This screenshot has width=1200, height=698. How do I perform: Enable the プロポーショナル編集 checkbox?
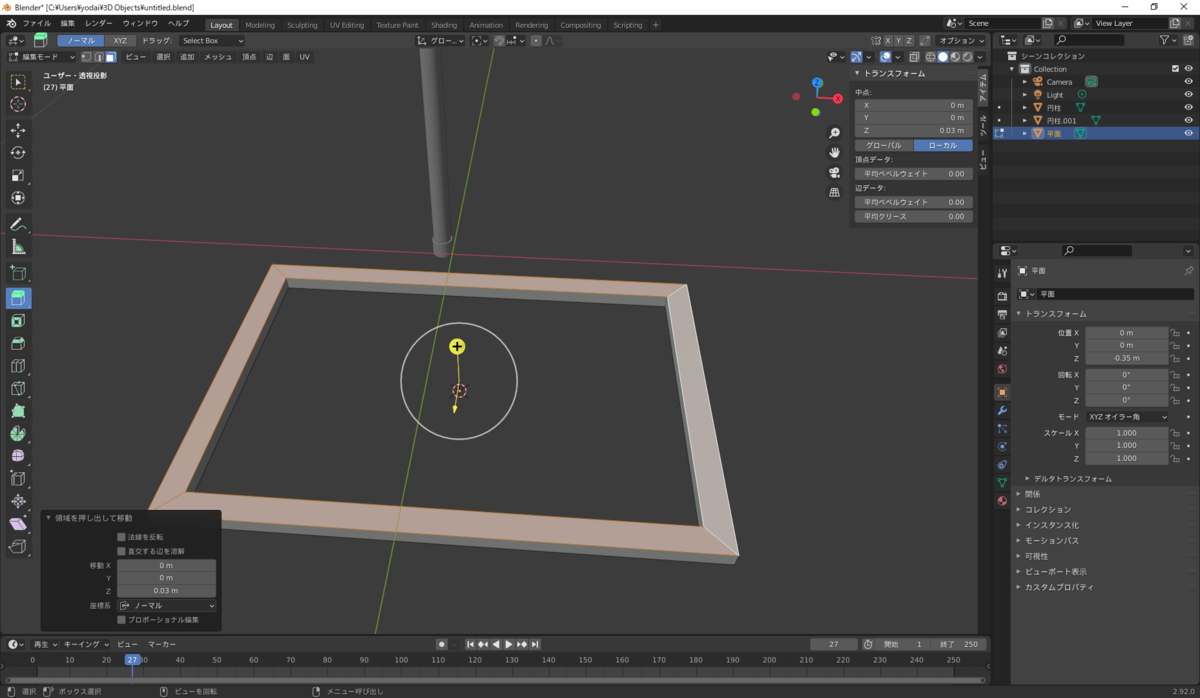[x=121, y=620]
